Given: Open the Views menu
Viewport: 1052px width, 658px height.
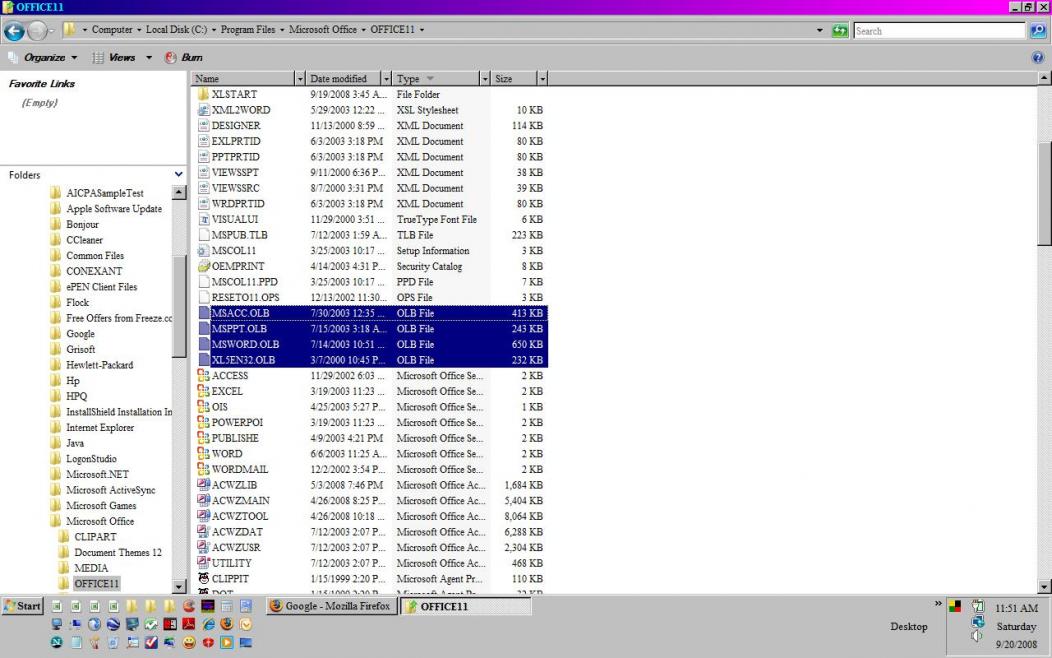Looking at the screenshot, I should click(121, 58).
